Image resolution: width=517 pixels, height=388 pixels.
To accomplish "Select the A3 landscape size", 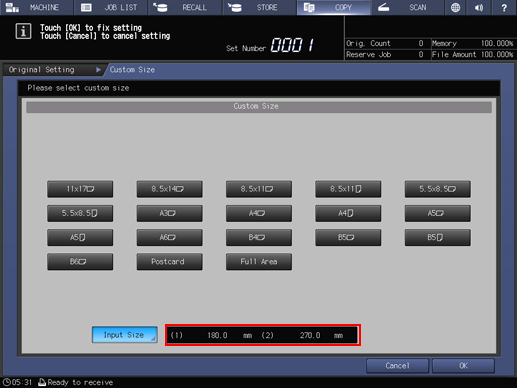I will tap(169, 213).
